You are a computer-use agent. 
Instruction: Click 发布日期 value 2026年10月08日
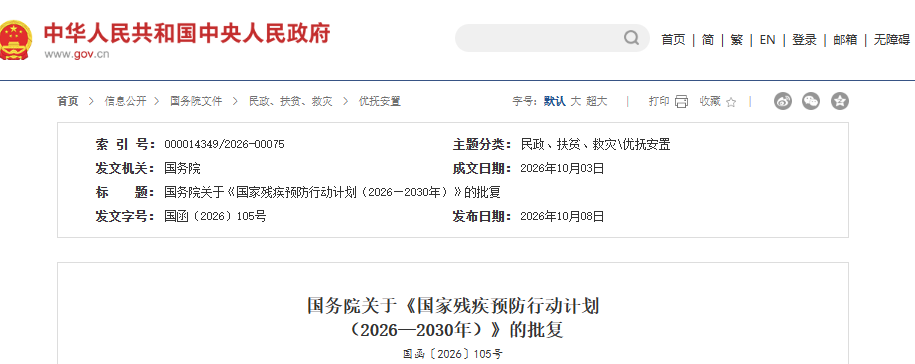(562, 217)
